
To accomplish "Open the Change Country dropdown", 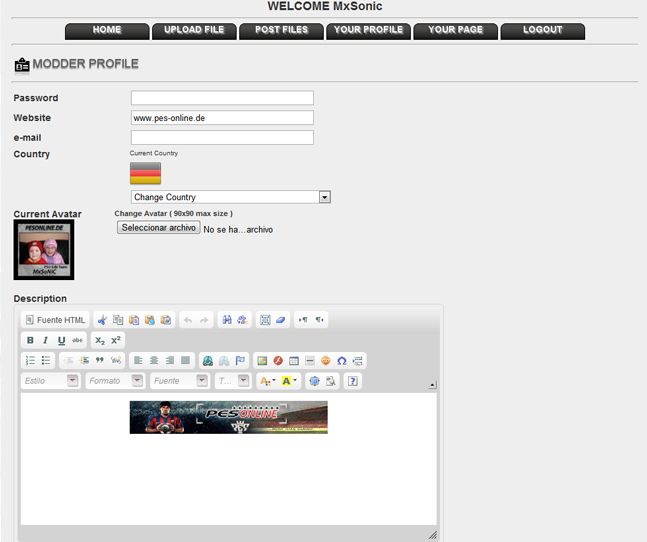I will coord(230,197).
